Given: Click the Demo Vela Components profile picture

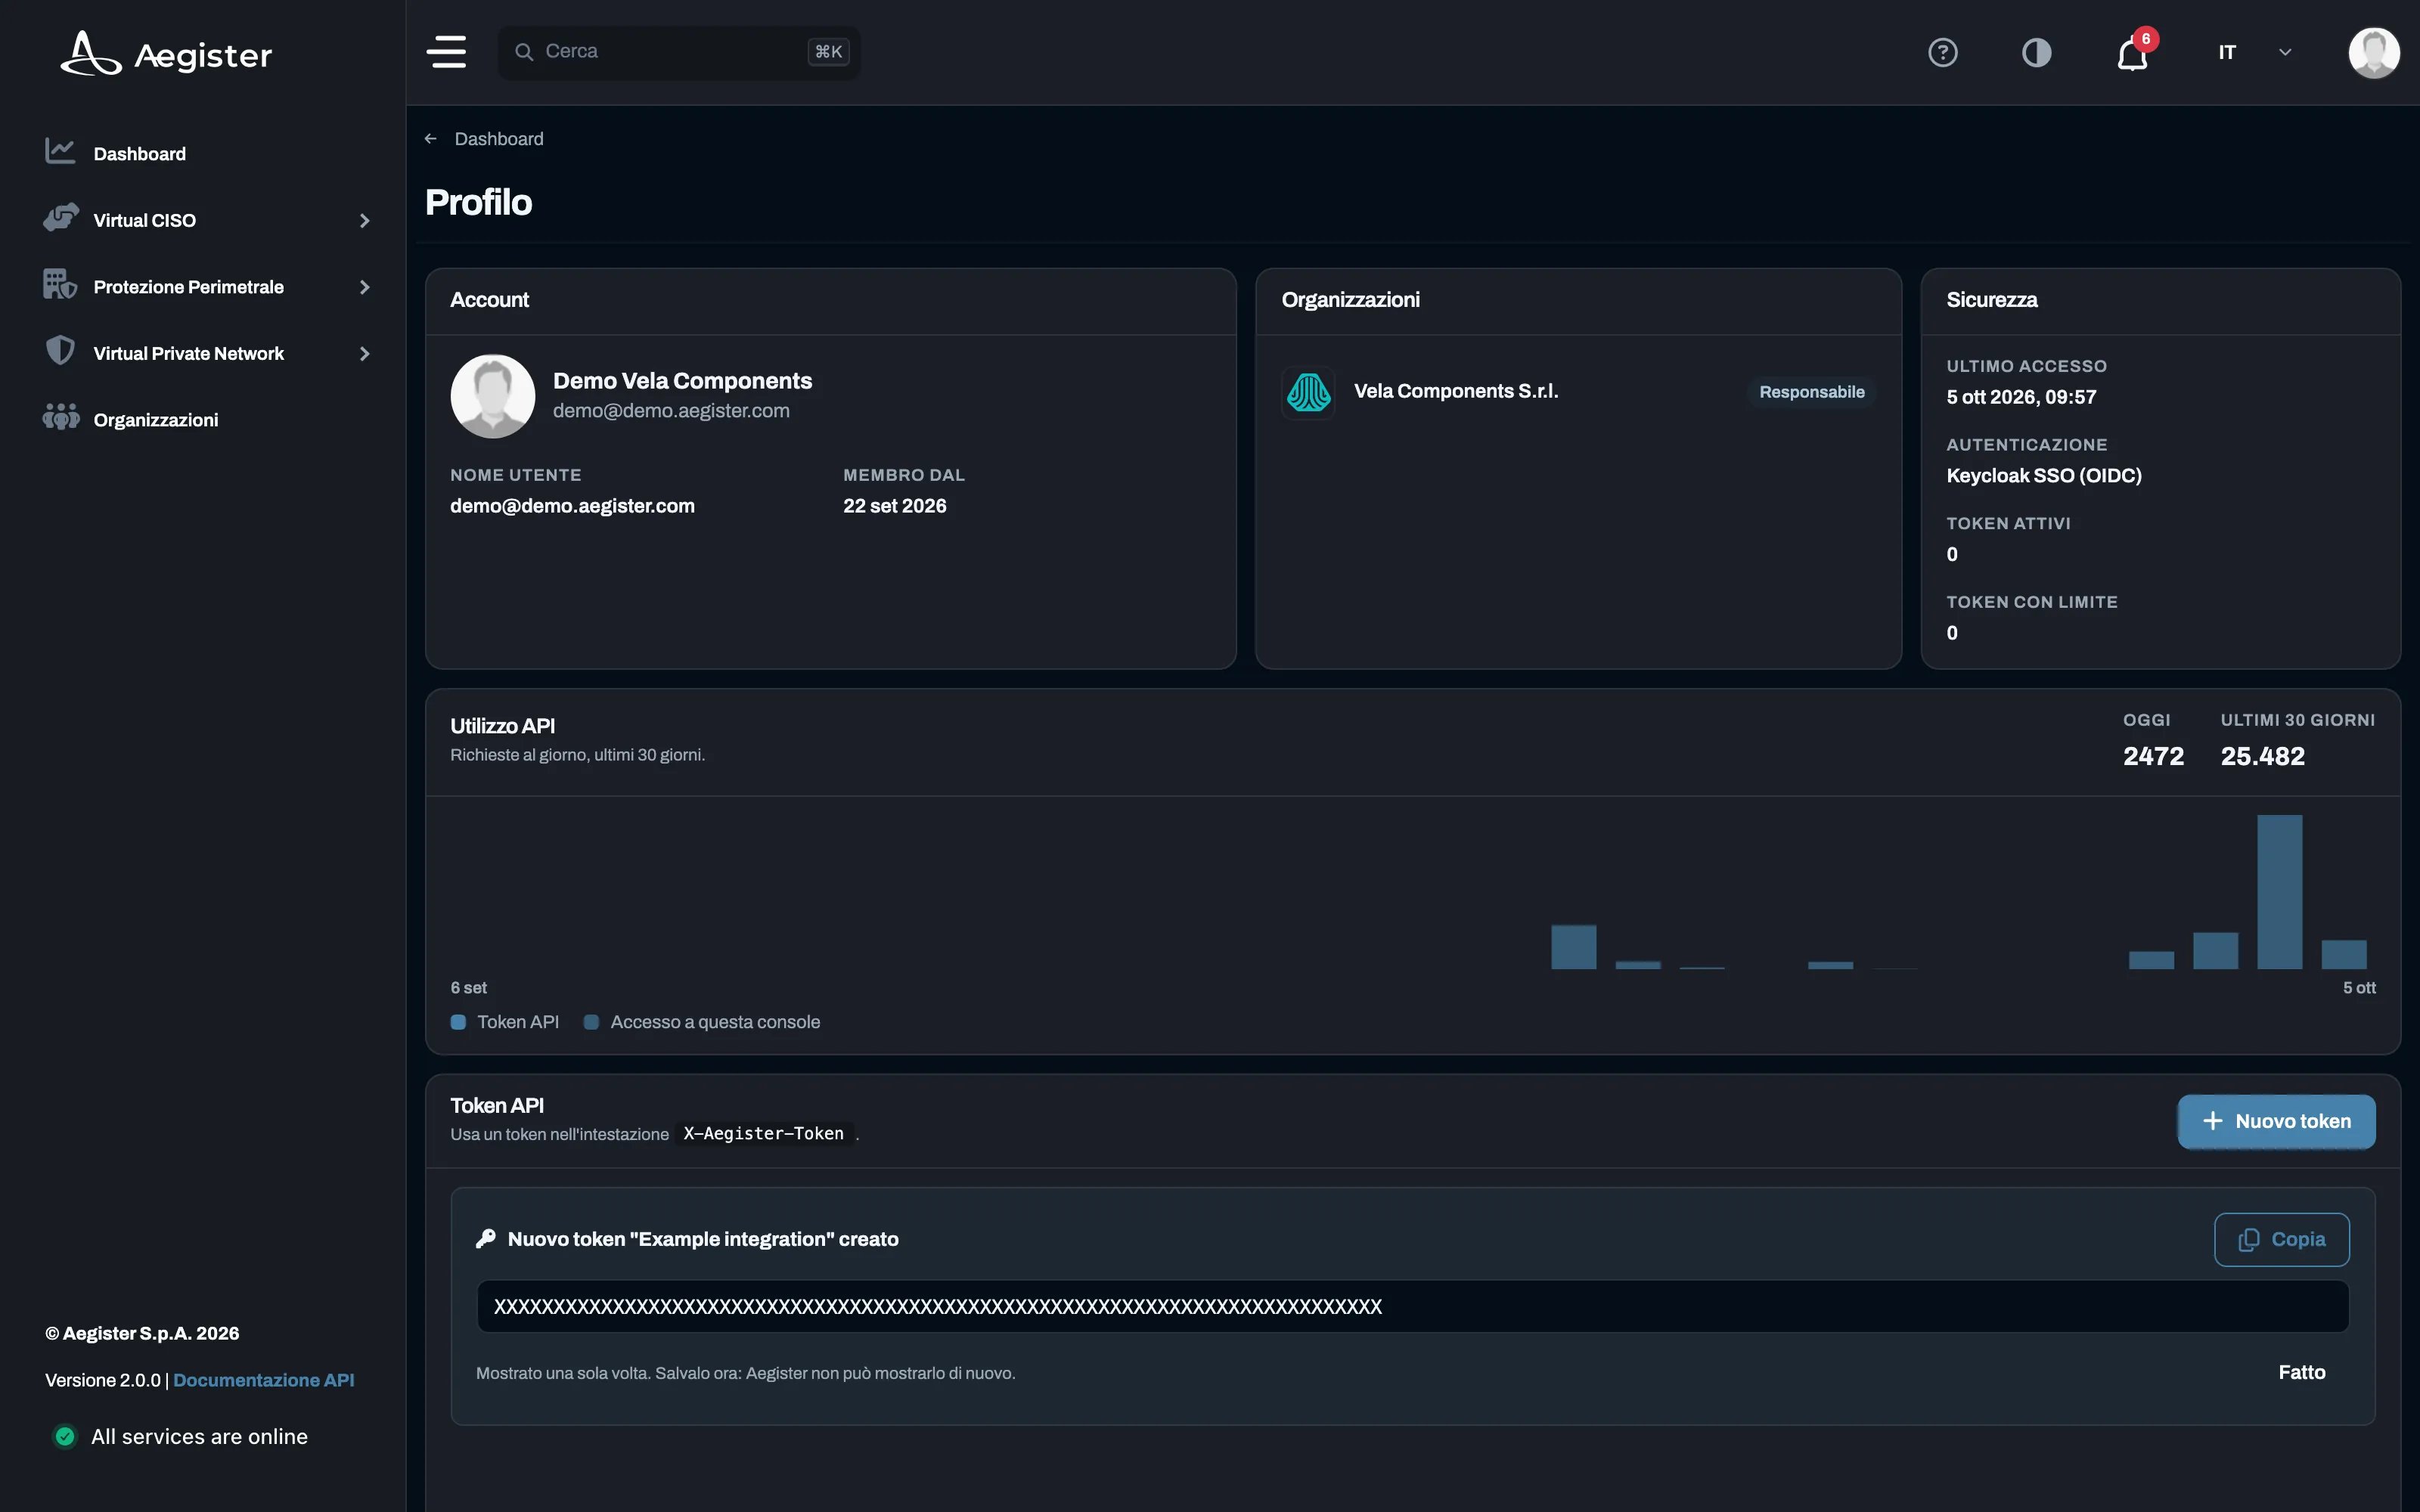Looking at the screenshot, I should [x=493, y=396].
